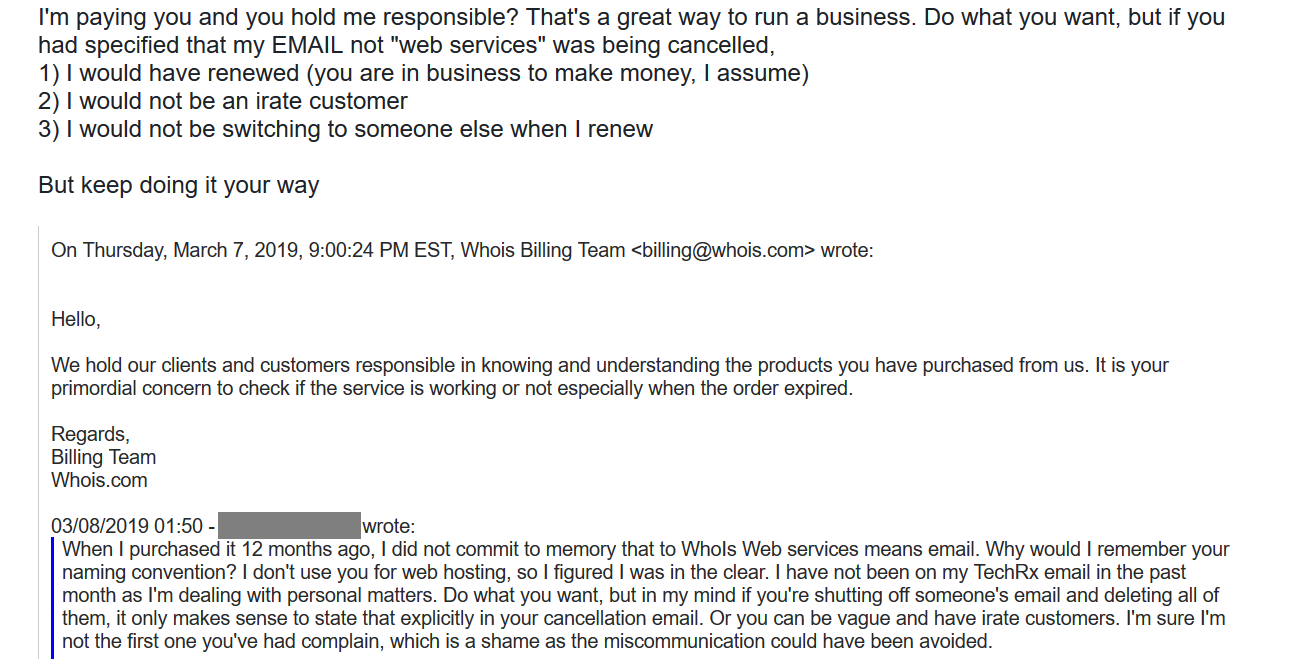Click "Billing Team" in the signature block
The image size is (1293, 659).
tap(103, 457)
